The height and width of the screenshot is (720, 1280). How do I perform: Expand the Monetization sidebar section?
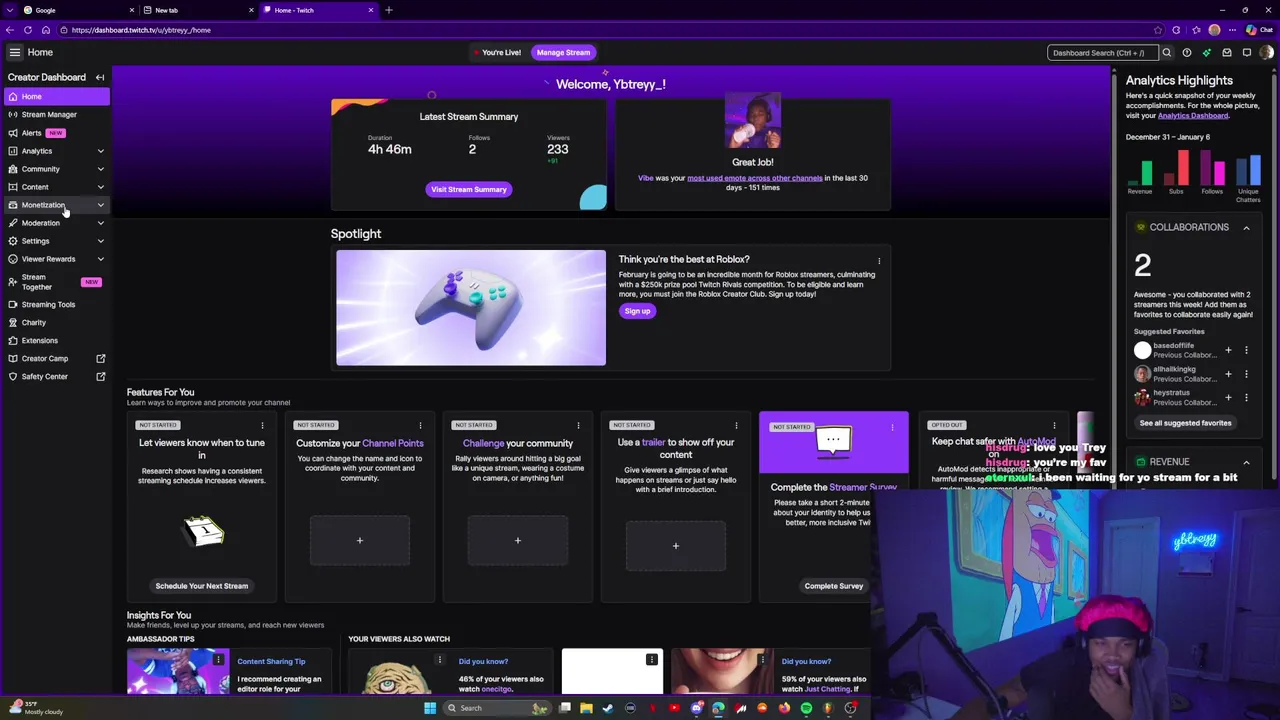click(x=56, y=205)
